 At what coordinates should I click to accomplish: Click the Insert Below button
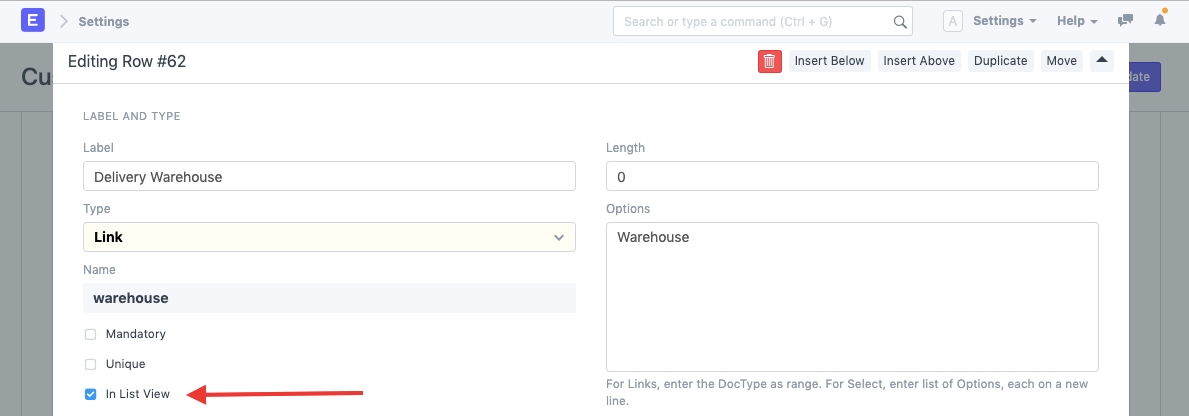click(x=829, y=61)
